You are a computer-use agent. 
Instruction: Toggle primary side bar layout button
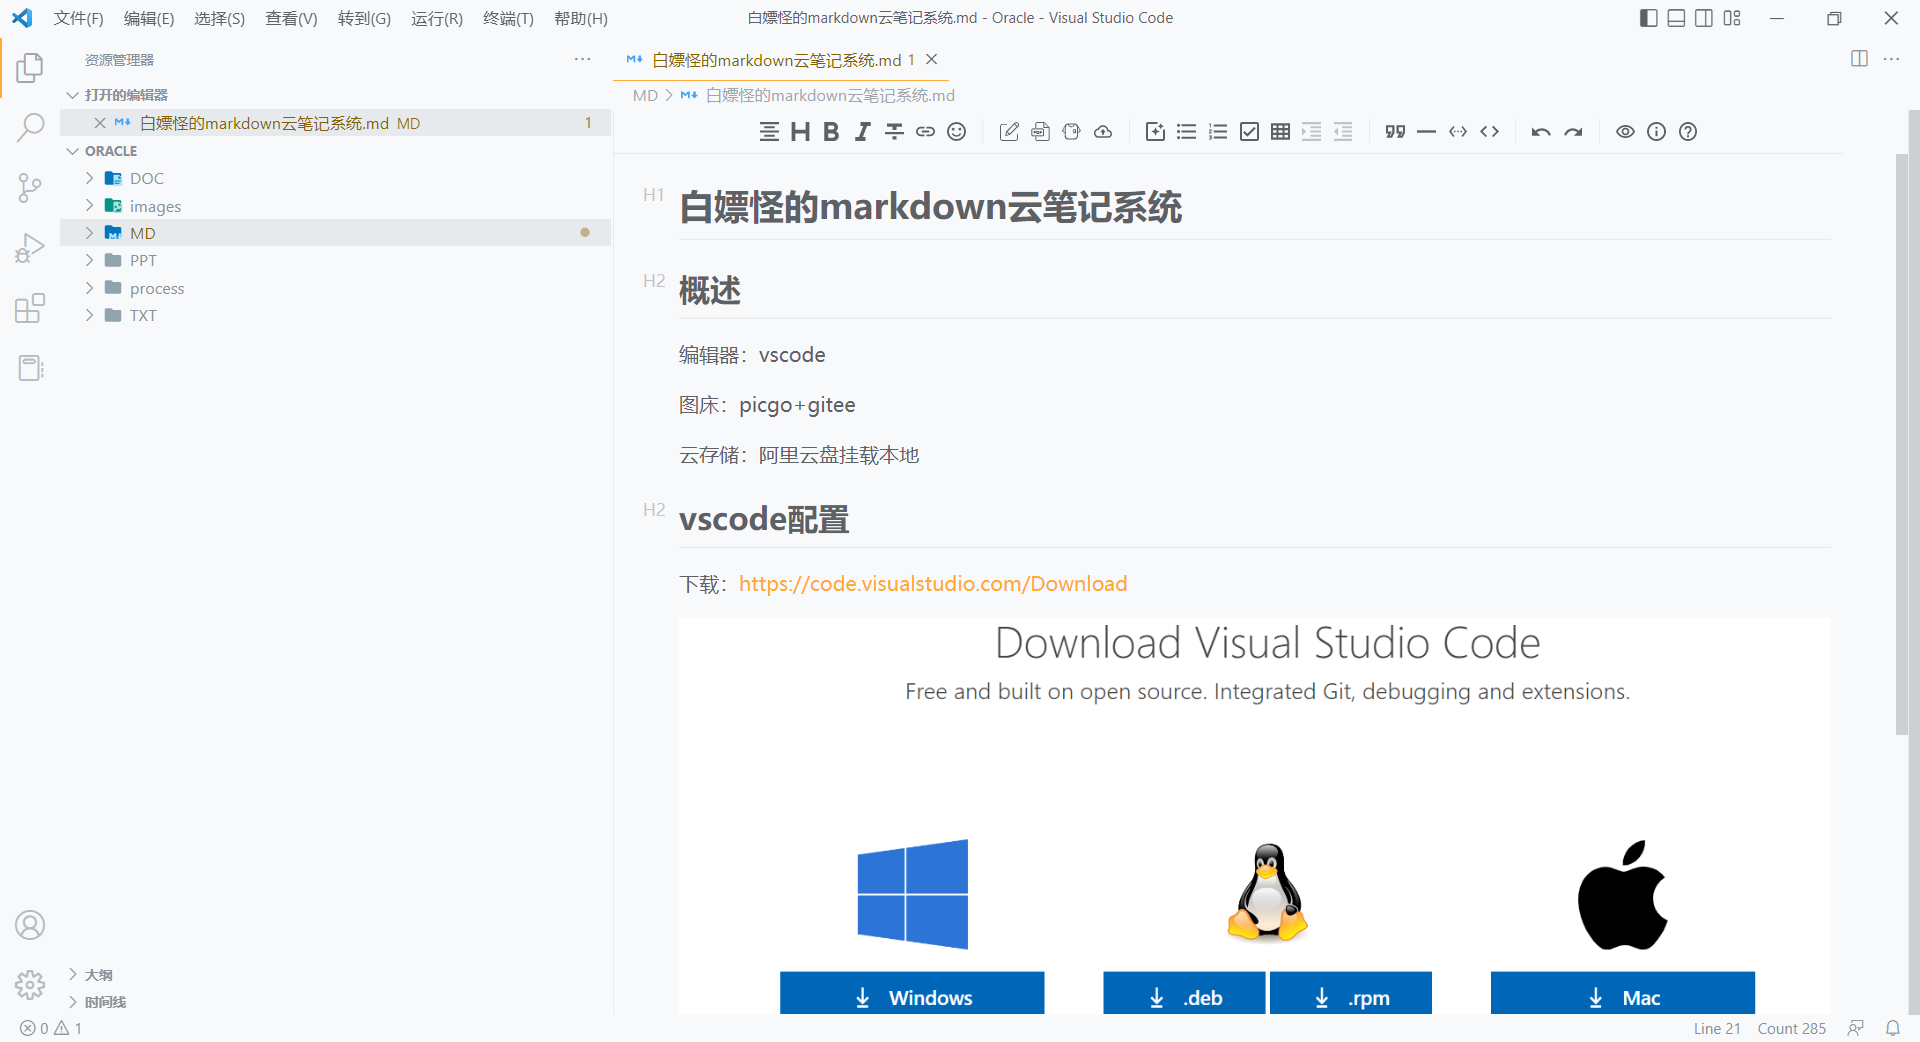click(x=1649, y=18)
